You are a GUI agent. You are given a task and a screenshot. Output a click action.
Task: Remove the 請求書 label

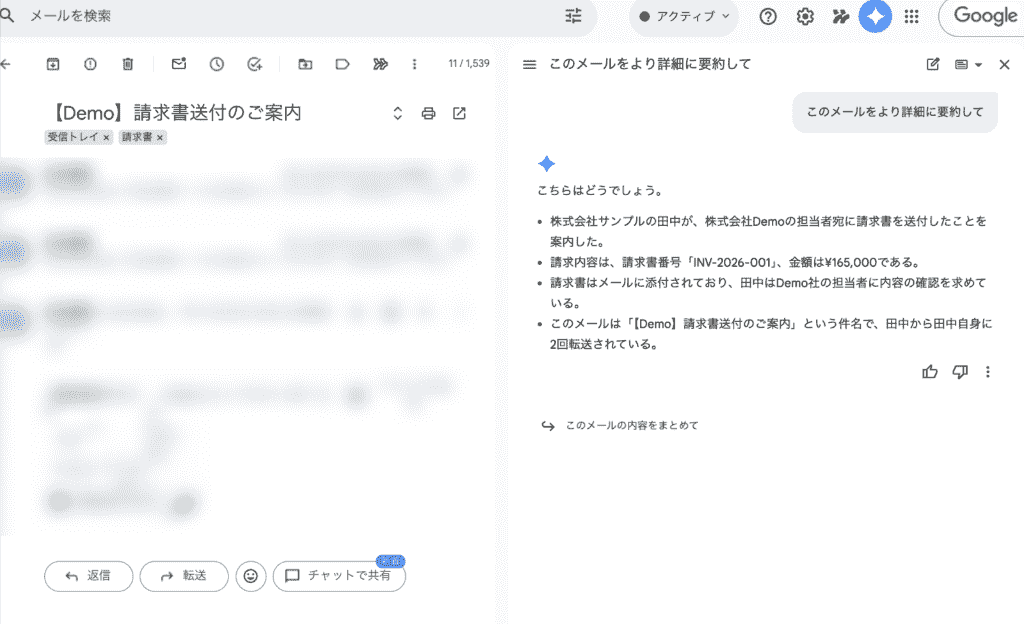(160, 138)
